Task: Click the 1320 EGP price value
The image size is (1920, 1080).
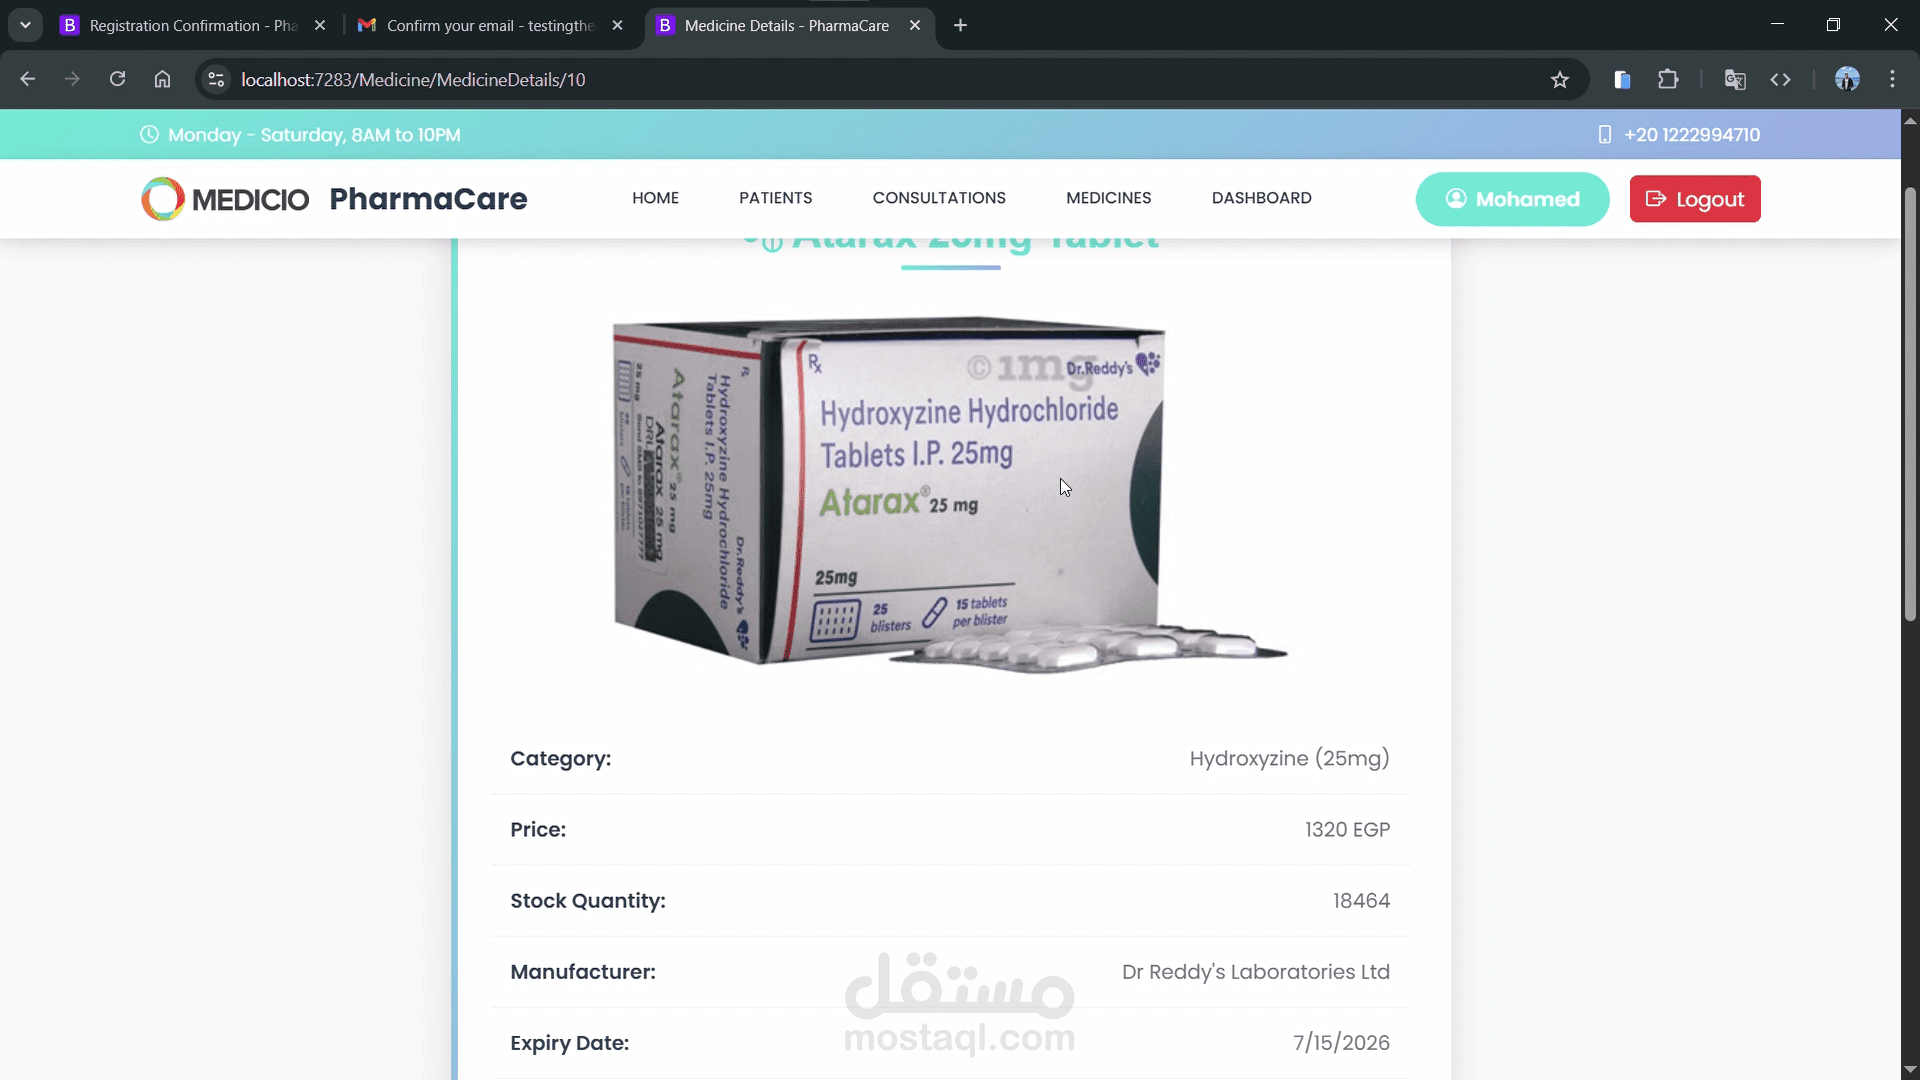Action: [1347, 829]
